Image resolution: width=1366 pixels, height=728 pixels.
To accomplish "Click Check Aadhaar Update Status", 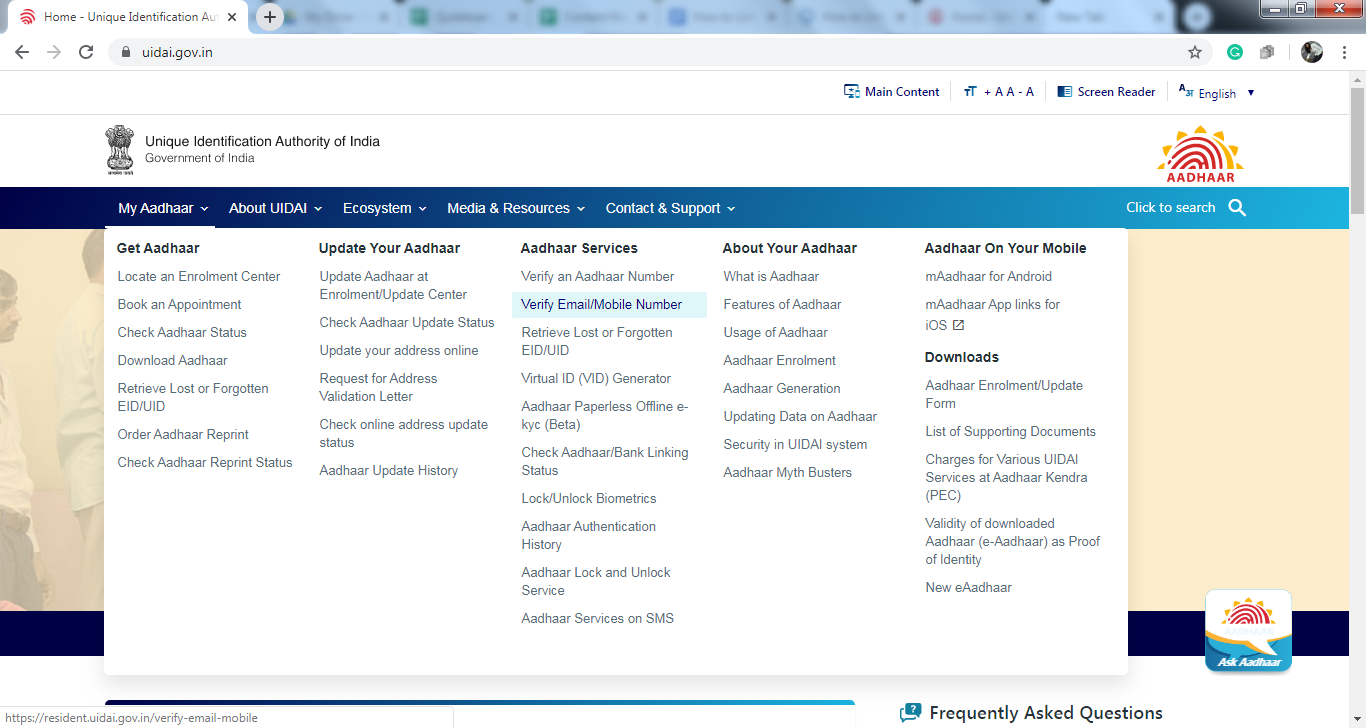I will click(407, 323).
